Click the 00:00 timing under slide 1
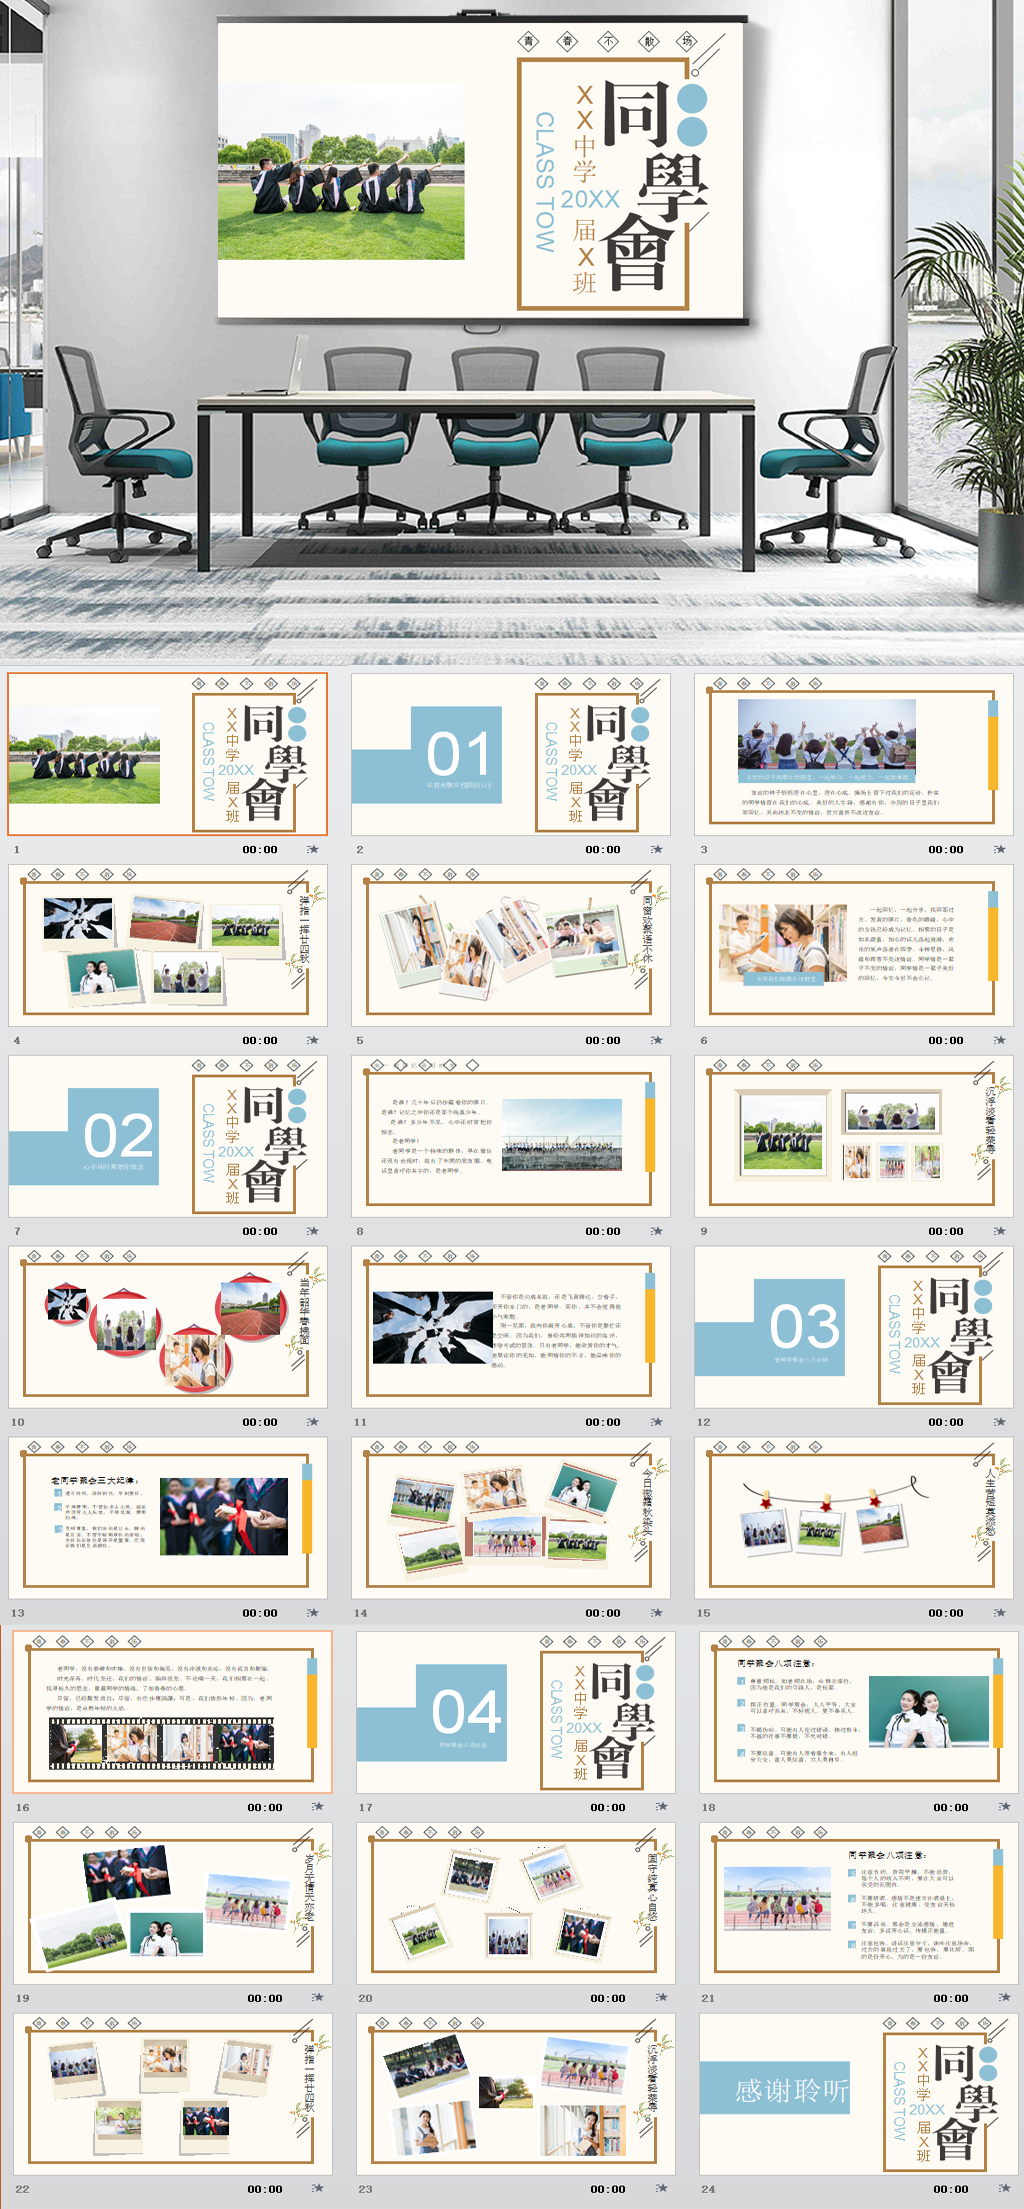The width and height of the screenshot is (1024, 2209). tap(260, 849)
